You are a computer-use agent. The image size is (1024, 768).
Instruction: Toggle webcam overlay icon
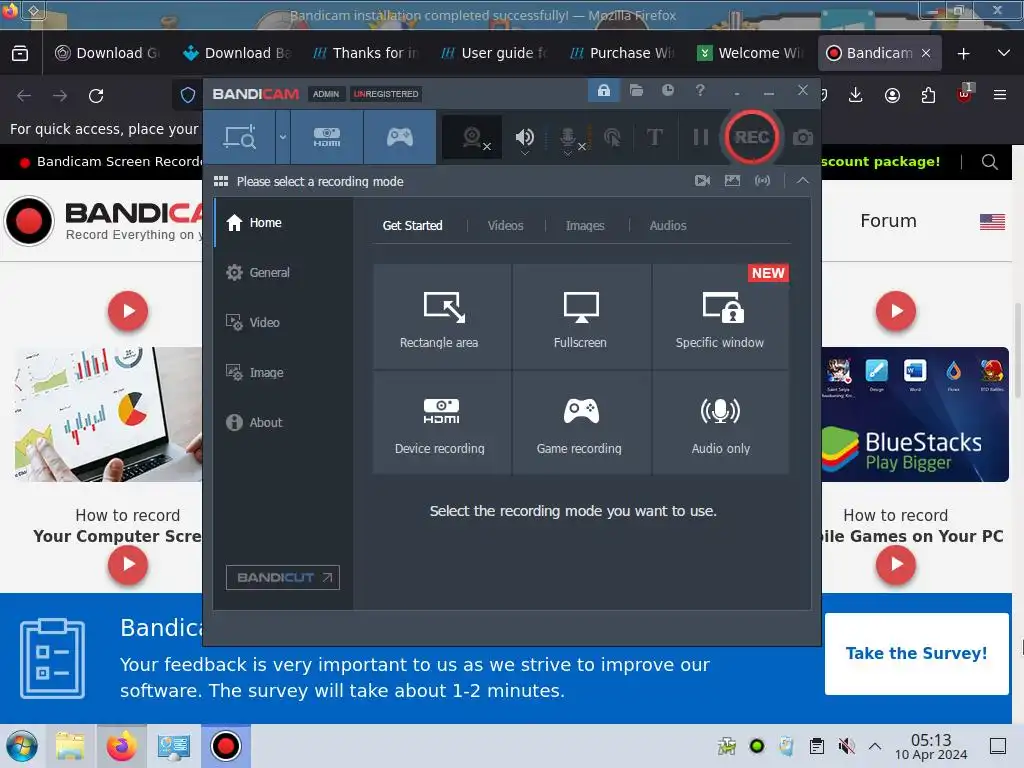point(473,137)
